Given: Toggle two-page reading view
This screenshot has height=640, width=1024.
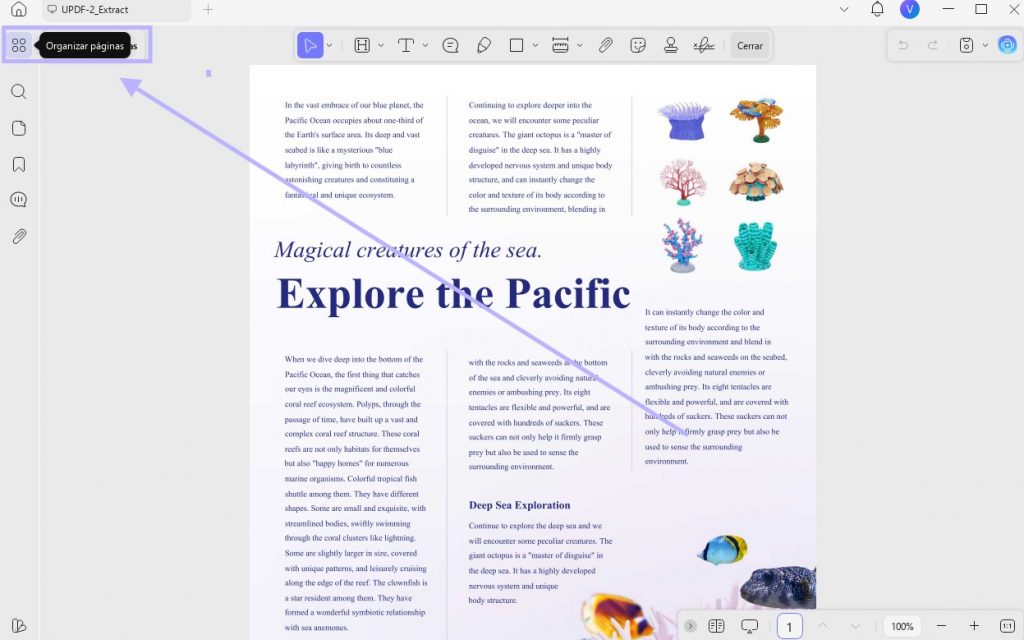Looking at the screenshot, I should [716, 626].
